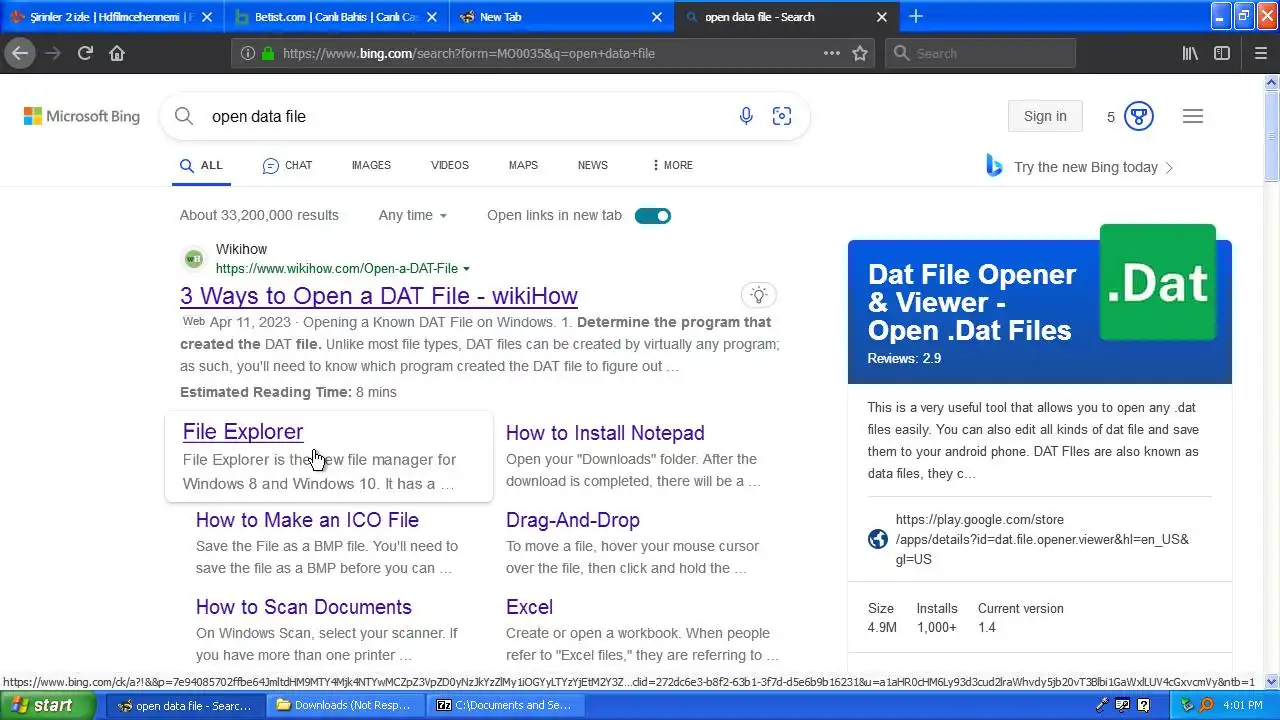This screenshot has width=1280, height=720.
Task: Expand the Any time filter dropdown
Action: click(412, 215)
